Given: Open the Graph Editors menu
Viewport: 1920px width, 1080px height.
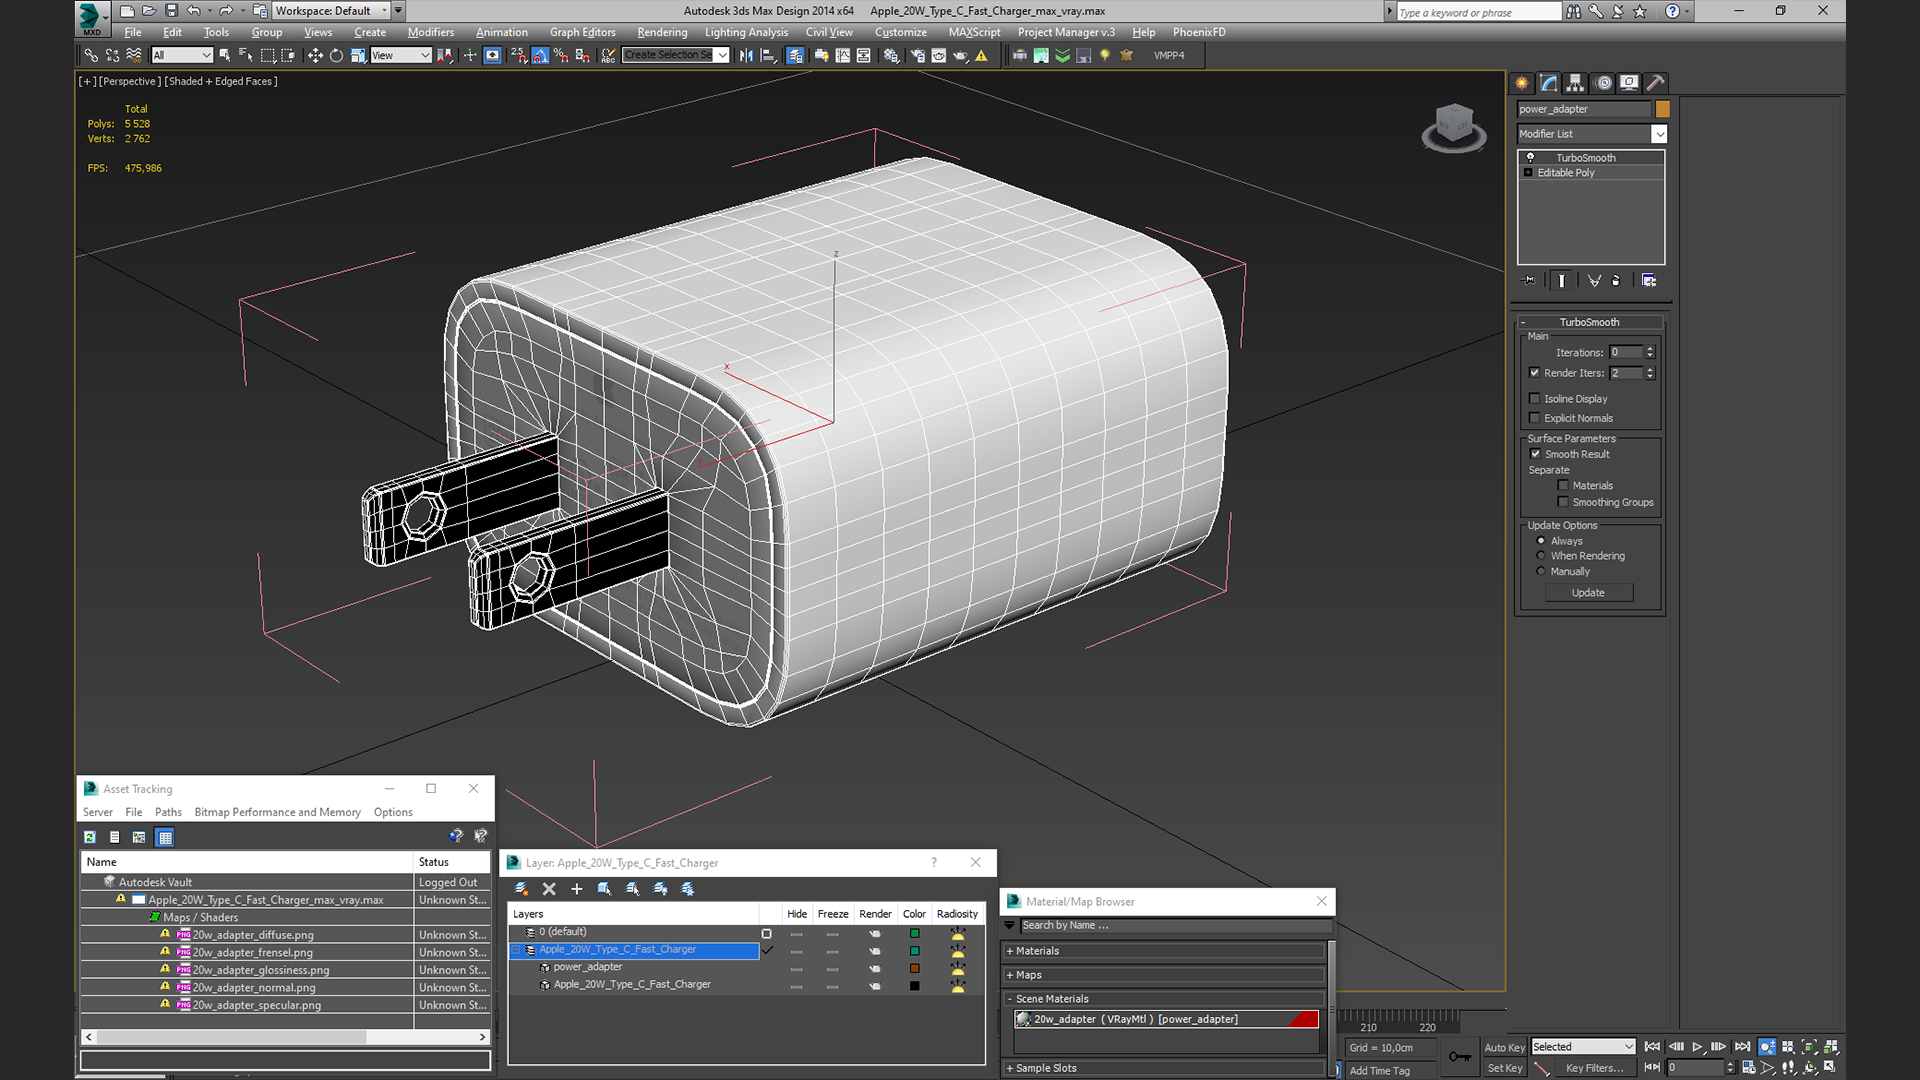Looking at the screenshot, I should [x=582, y=32].
